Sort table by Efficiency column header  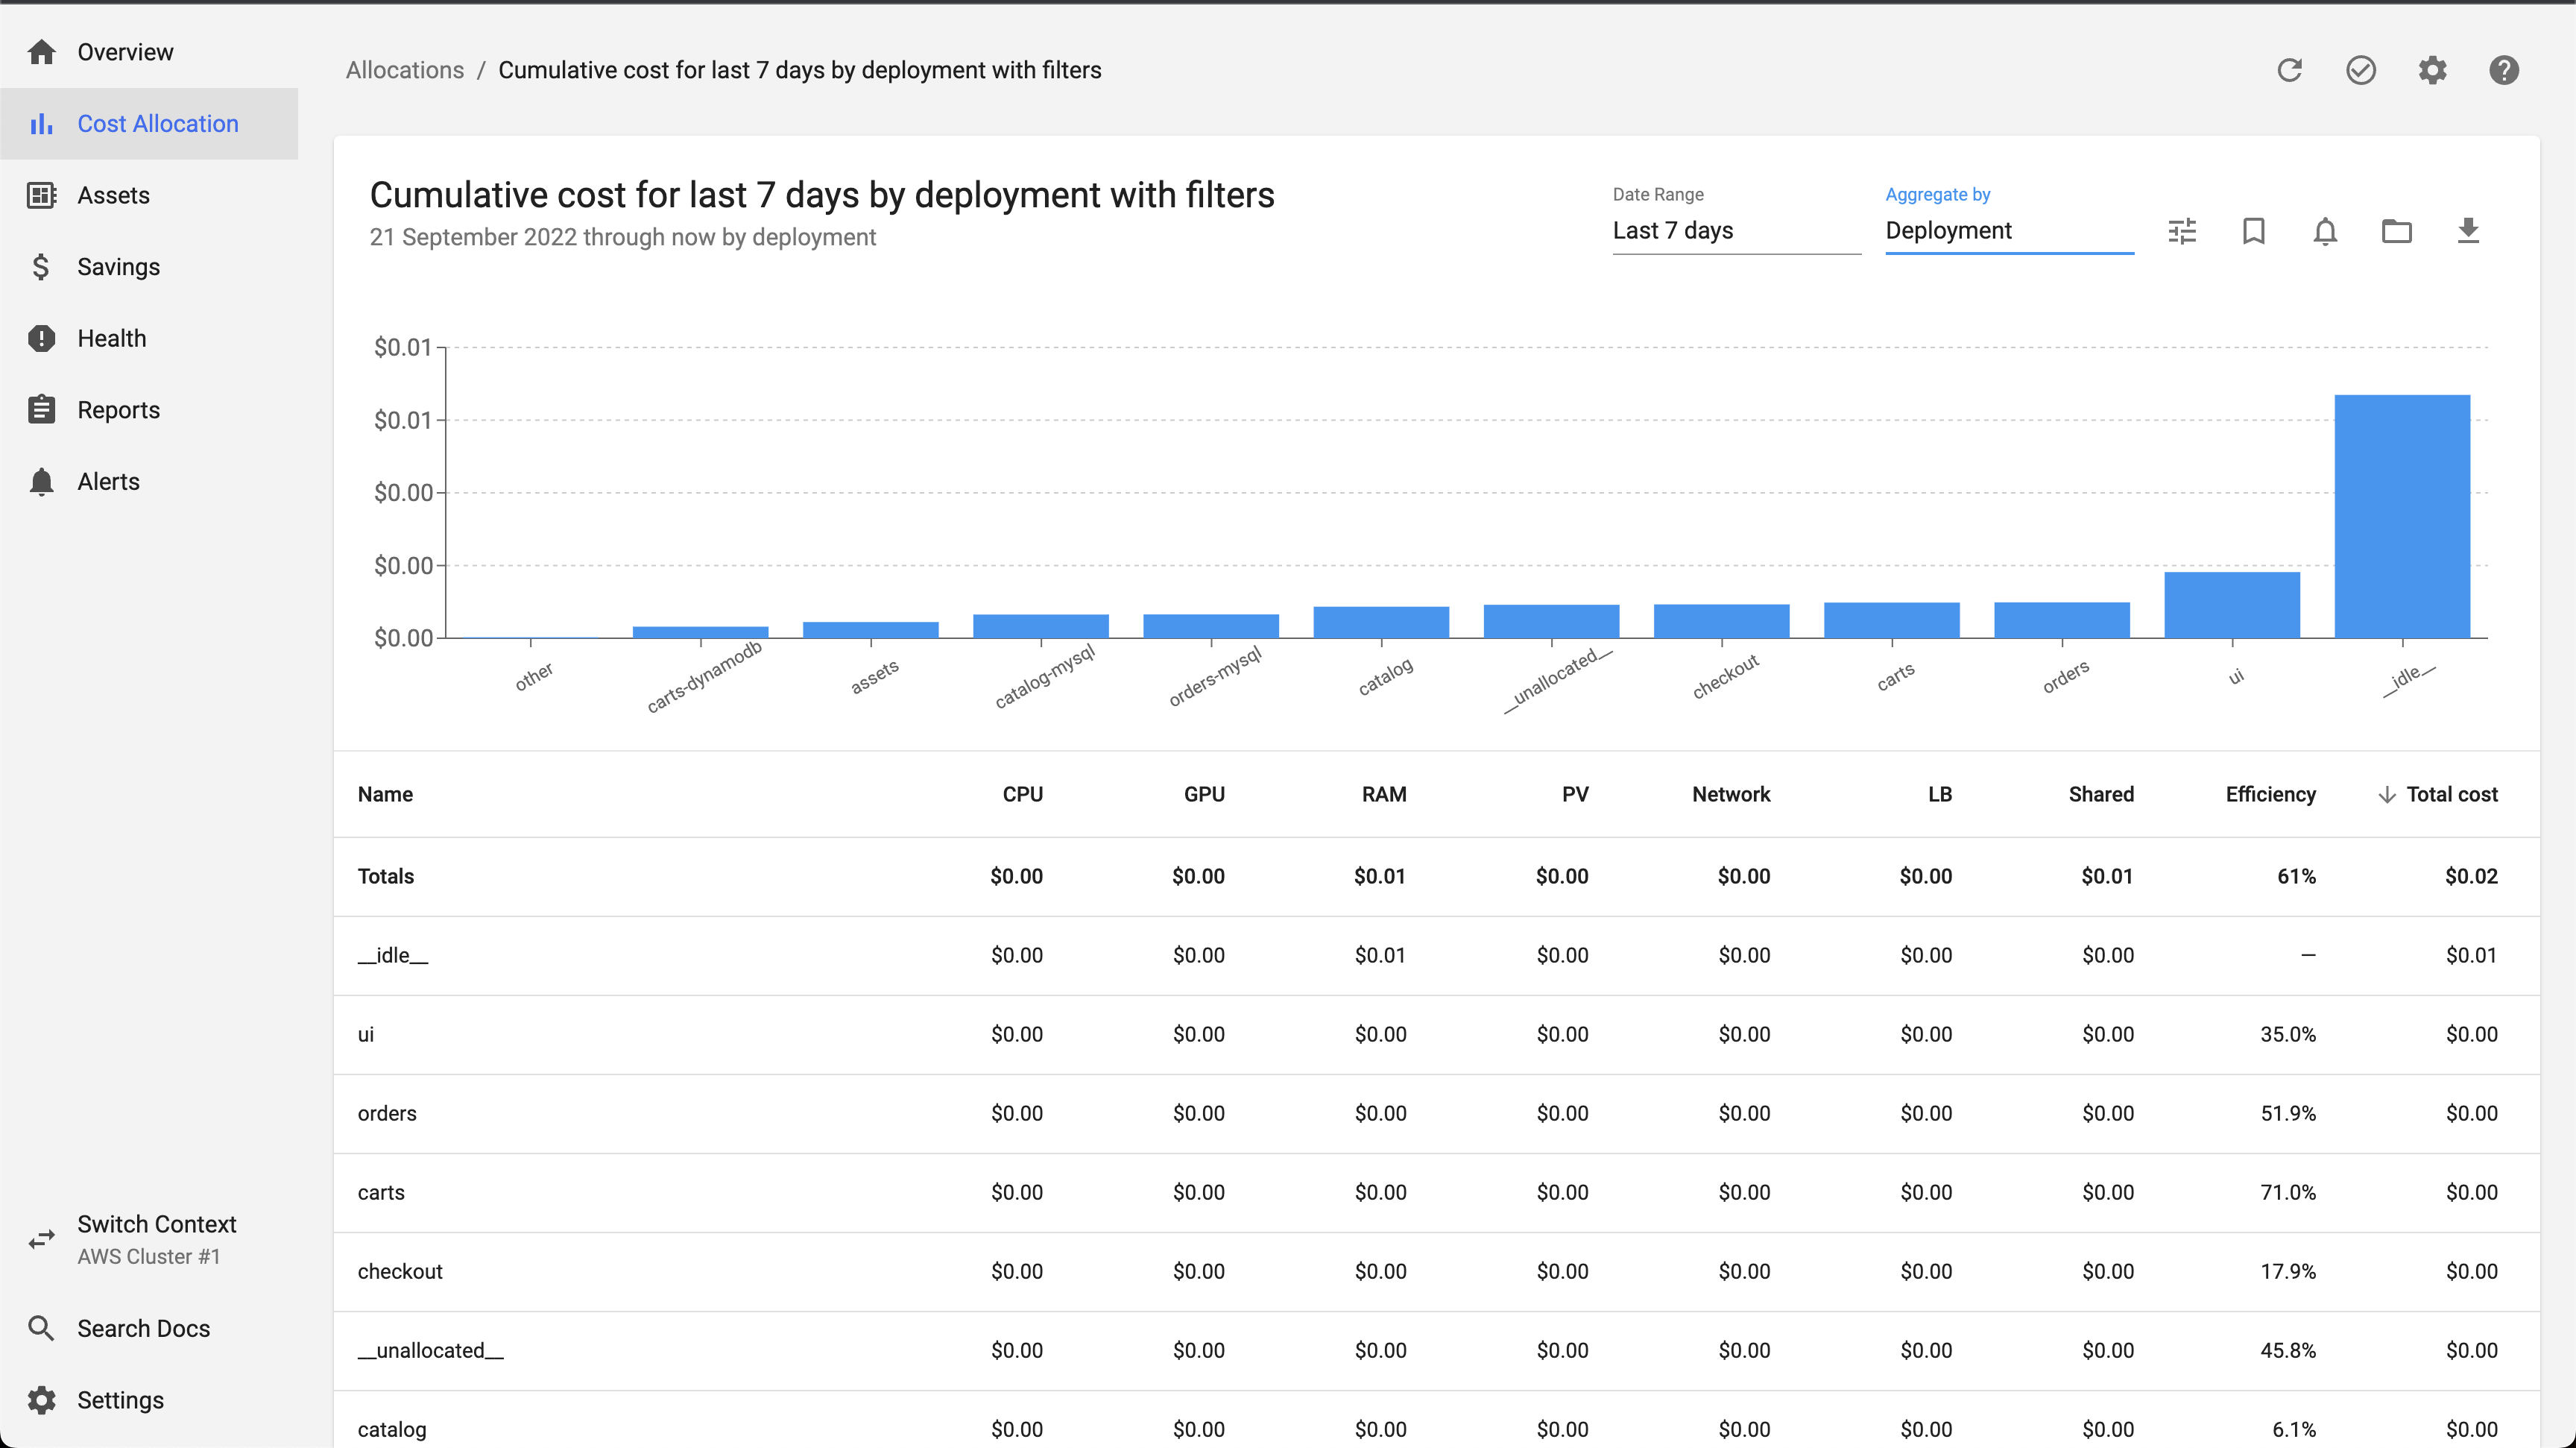2270,794
